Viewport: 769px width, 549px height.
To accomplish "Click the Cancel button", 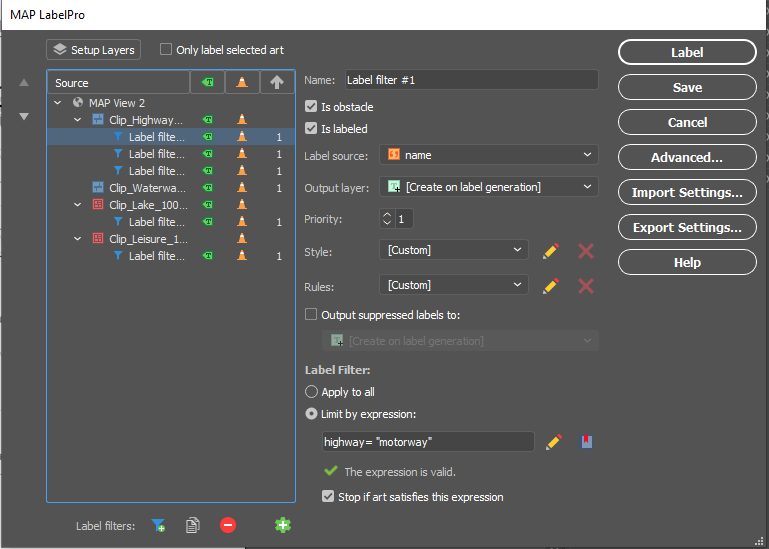I will click(687, 122).
